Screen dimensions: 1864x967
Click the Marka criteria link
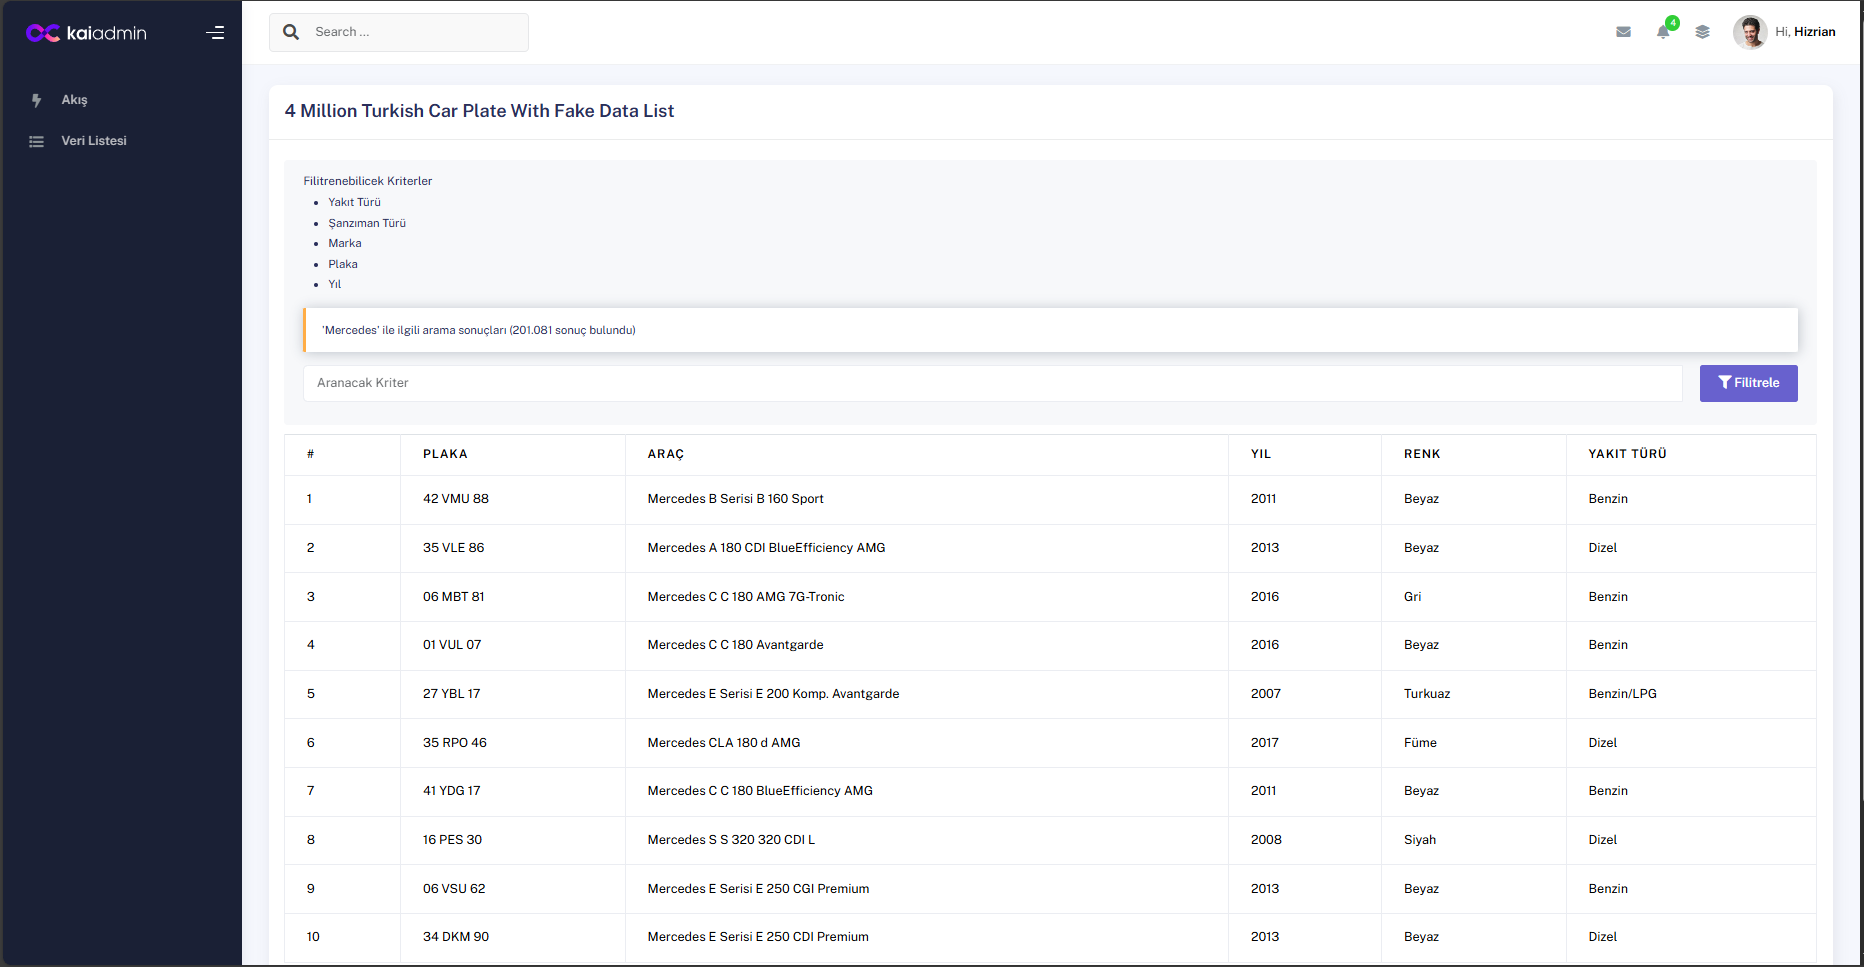pos(345,243)
